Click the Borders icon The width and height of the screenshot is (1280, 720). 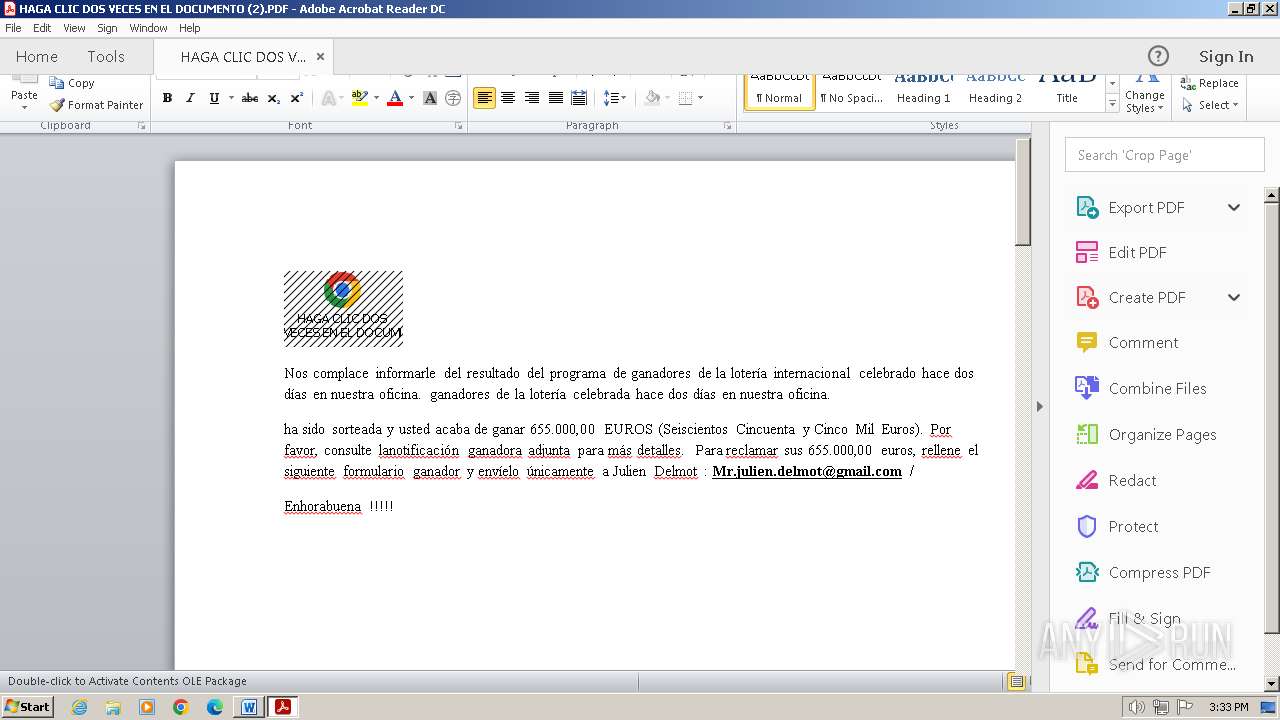coord(685,98)
